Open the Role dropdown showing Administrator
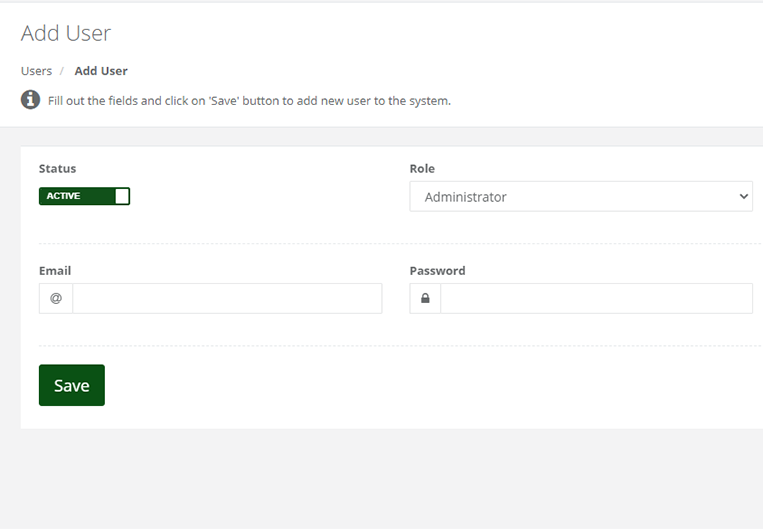Viewport: 763px width, 529px height. (x=581, y=197)
